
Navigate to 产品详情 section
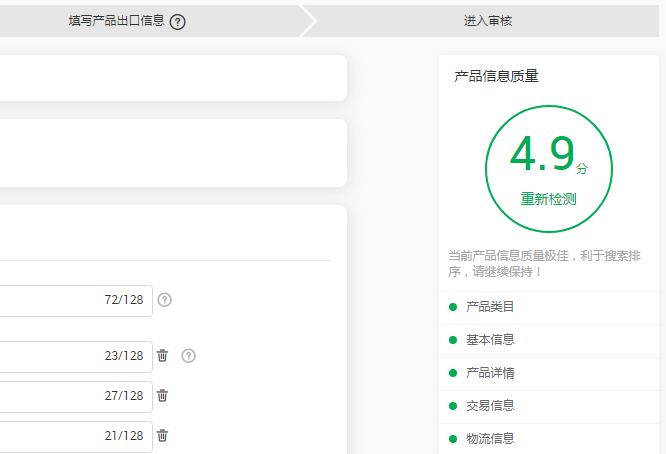pos(490,373)
